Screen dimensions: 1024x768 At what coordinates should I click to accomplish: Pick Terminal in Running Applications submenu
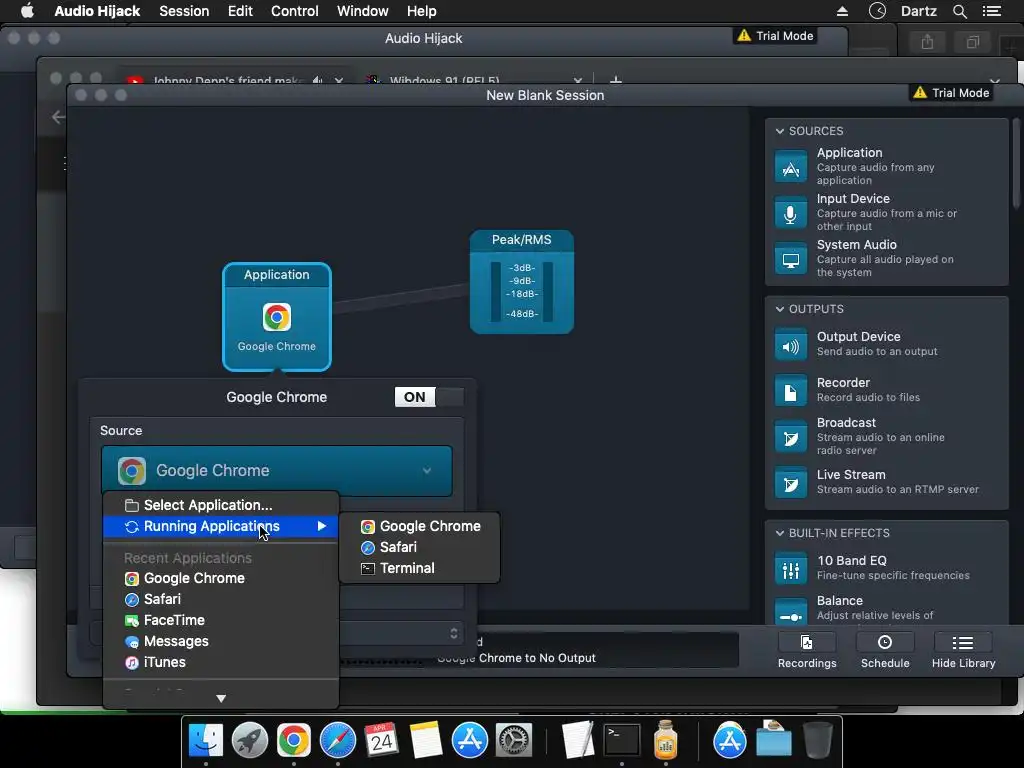[420, 568]
